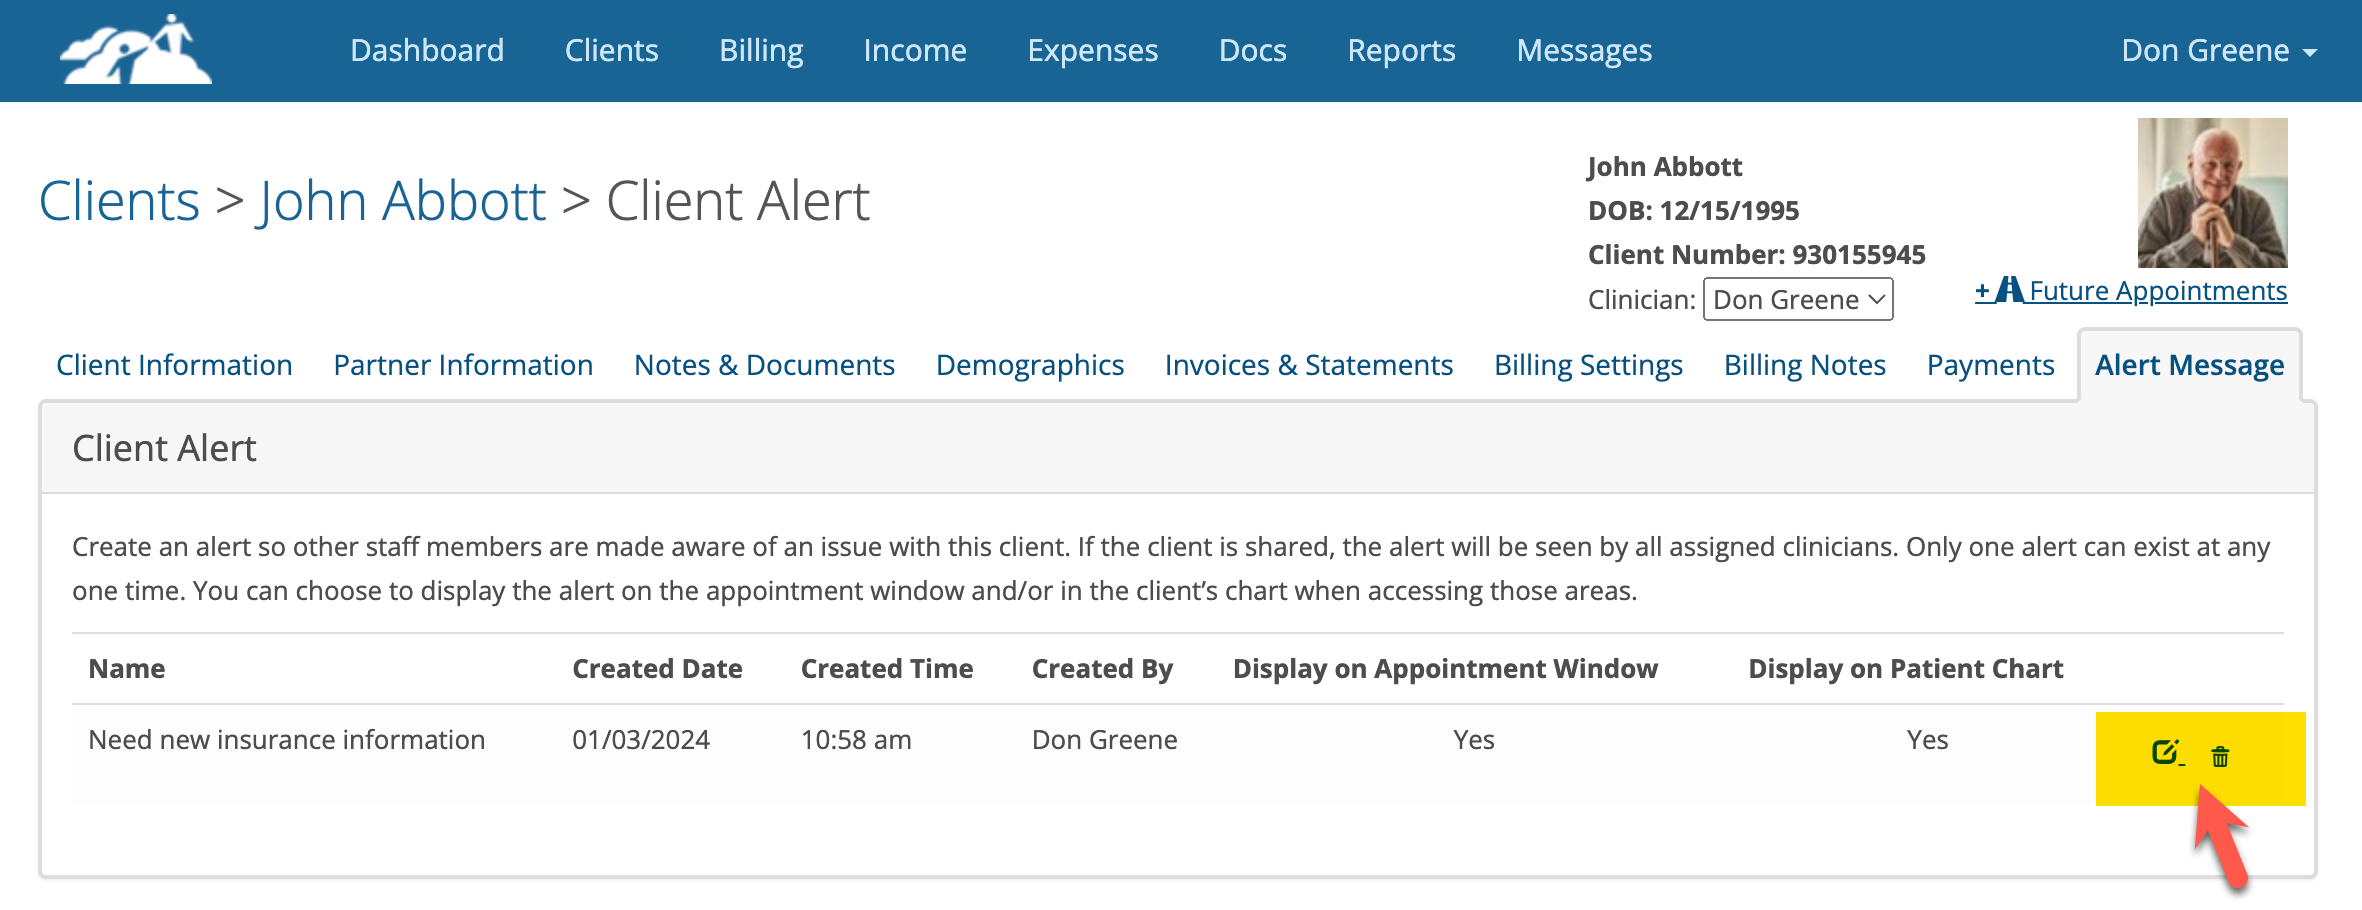This screenshot has height=910, width=2362.
Task: Click the John Abbott breadcrumb link
Action: [x=402, y=200]
